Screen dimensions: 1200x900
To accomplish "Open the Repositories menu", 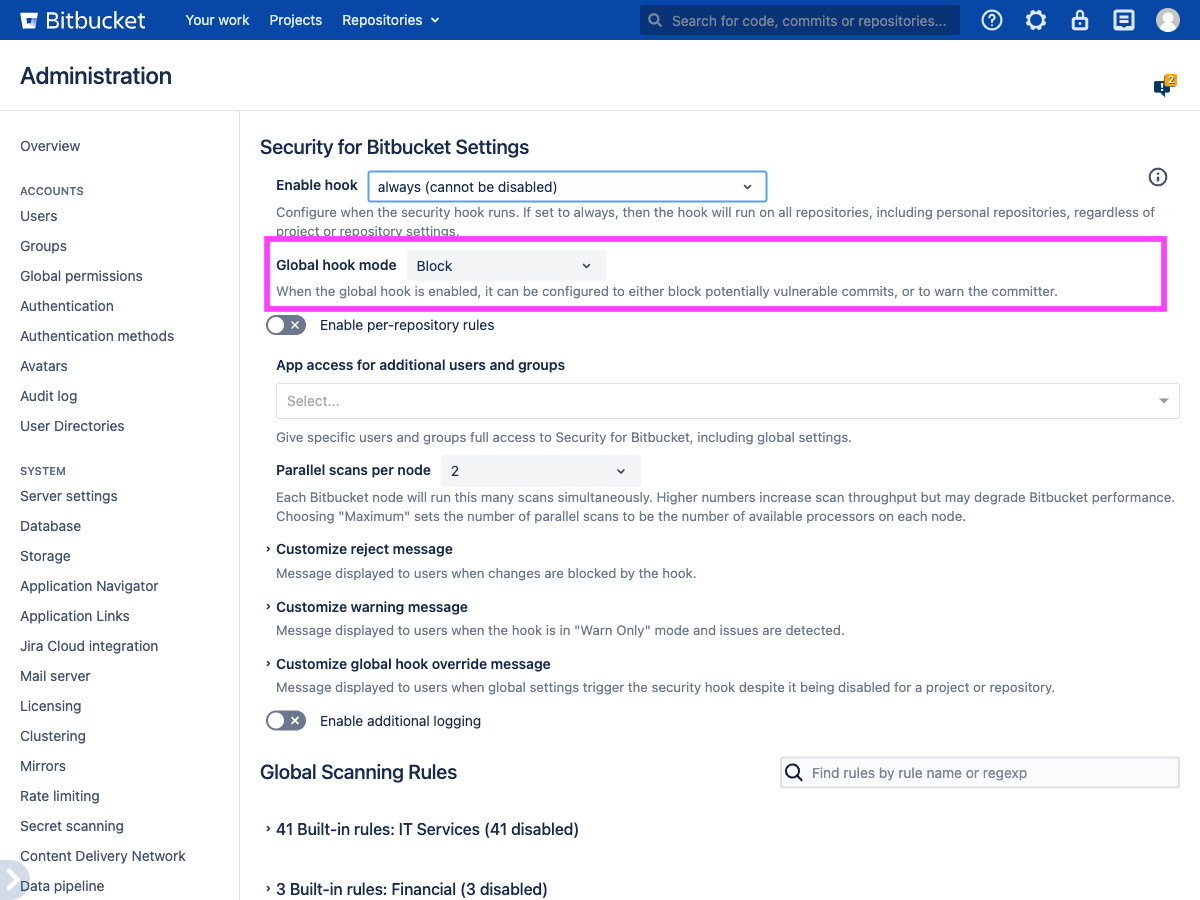I will (390, 20).
